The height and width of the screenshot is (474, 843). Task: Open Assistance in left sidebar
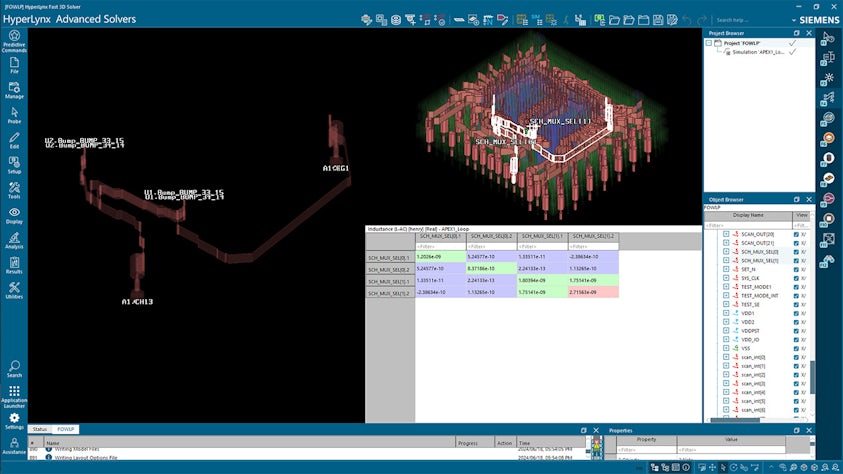point(14,446)
